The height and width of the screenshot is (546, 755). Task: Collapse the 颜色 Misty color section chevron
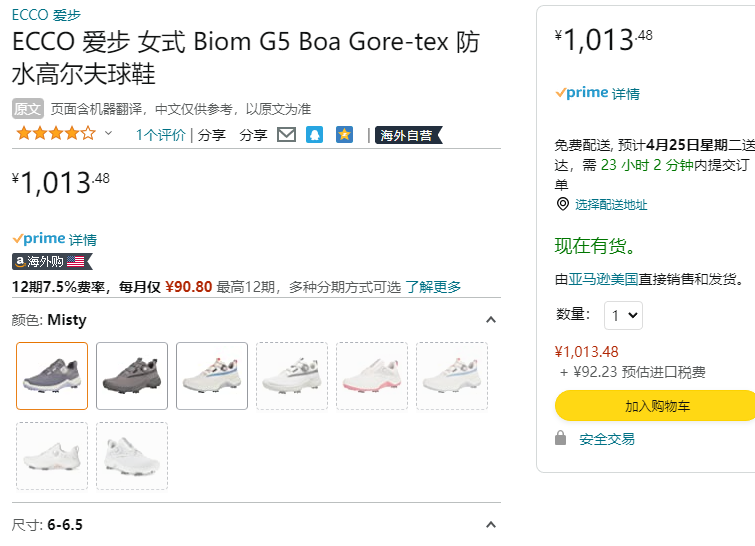click(x=491, y=320)
